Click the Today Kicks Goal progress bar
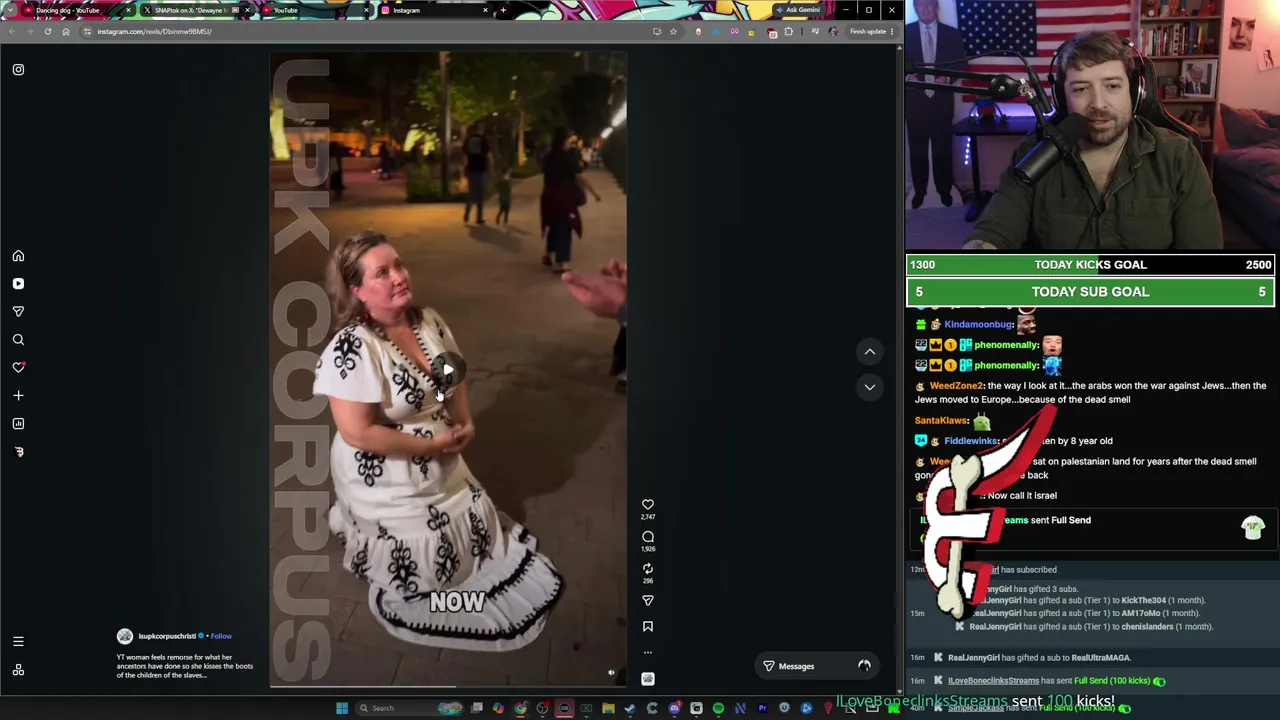Screen dimensions: 1280x720 [1091, 265]
